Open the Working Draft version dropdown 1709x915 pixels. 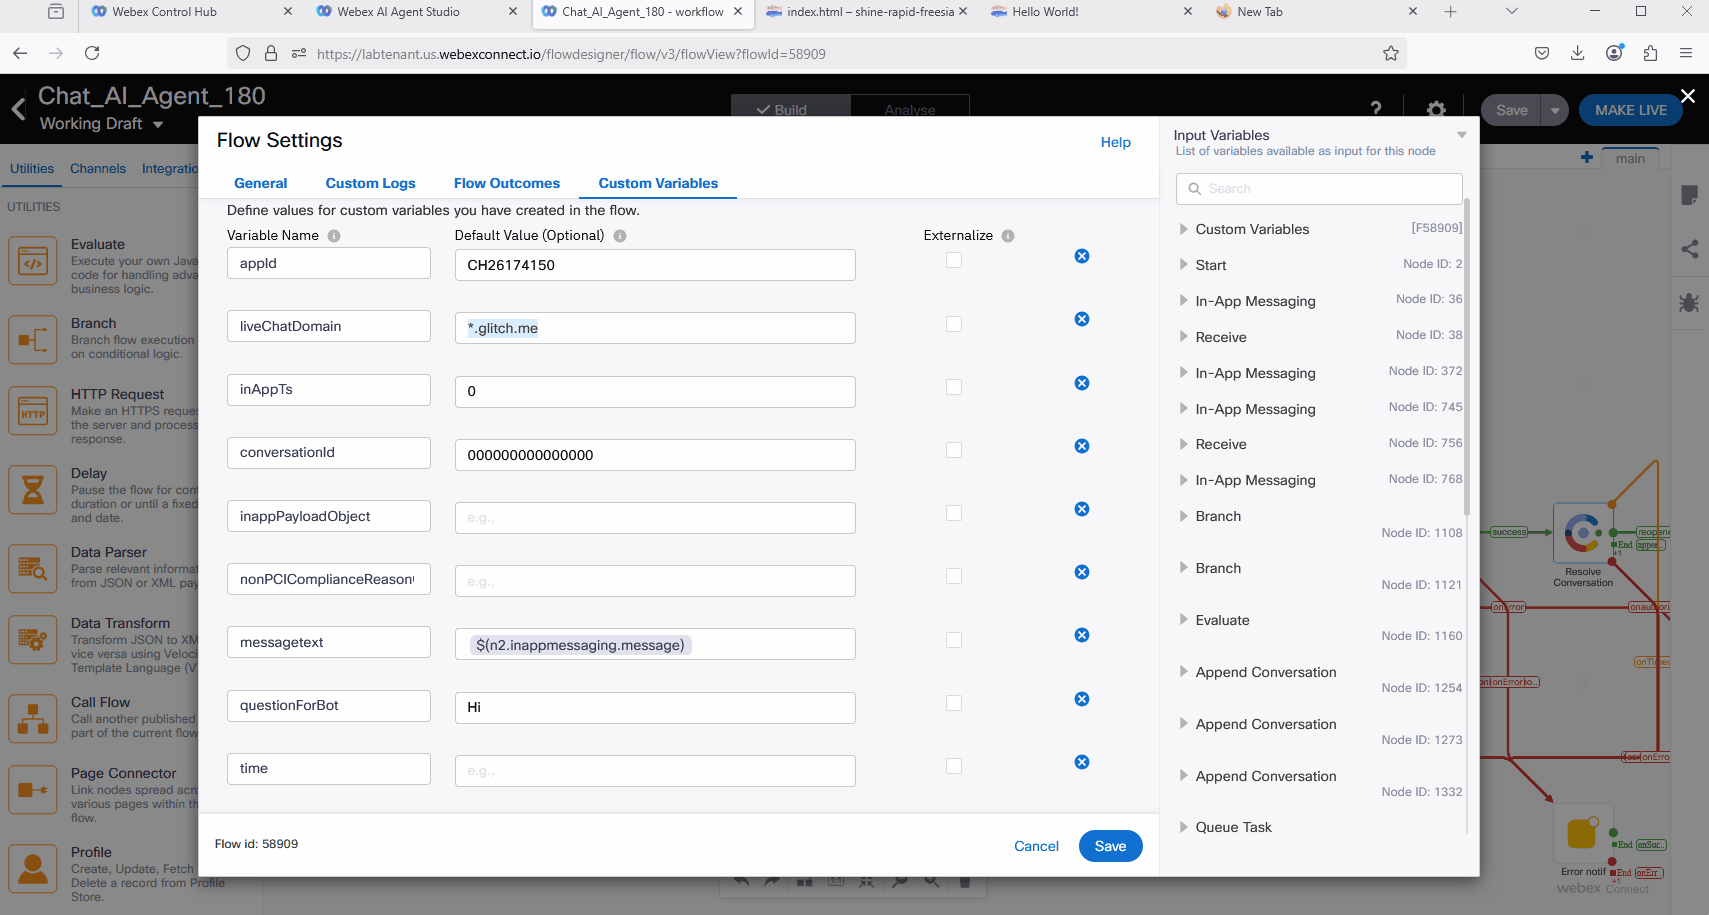click(x=157, y=124)
